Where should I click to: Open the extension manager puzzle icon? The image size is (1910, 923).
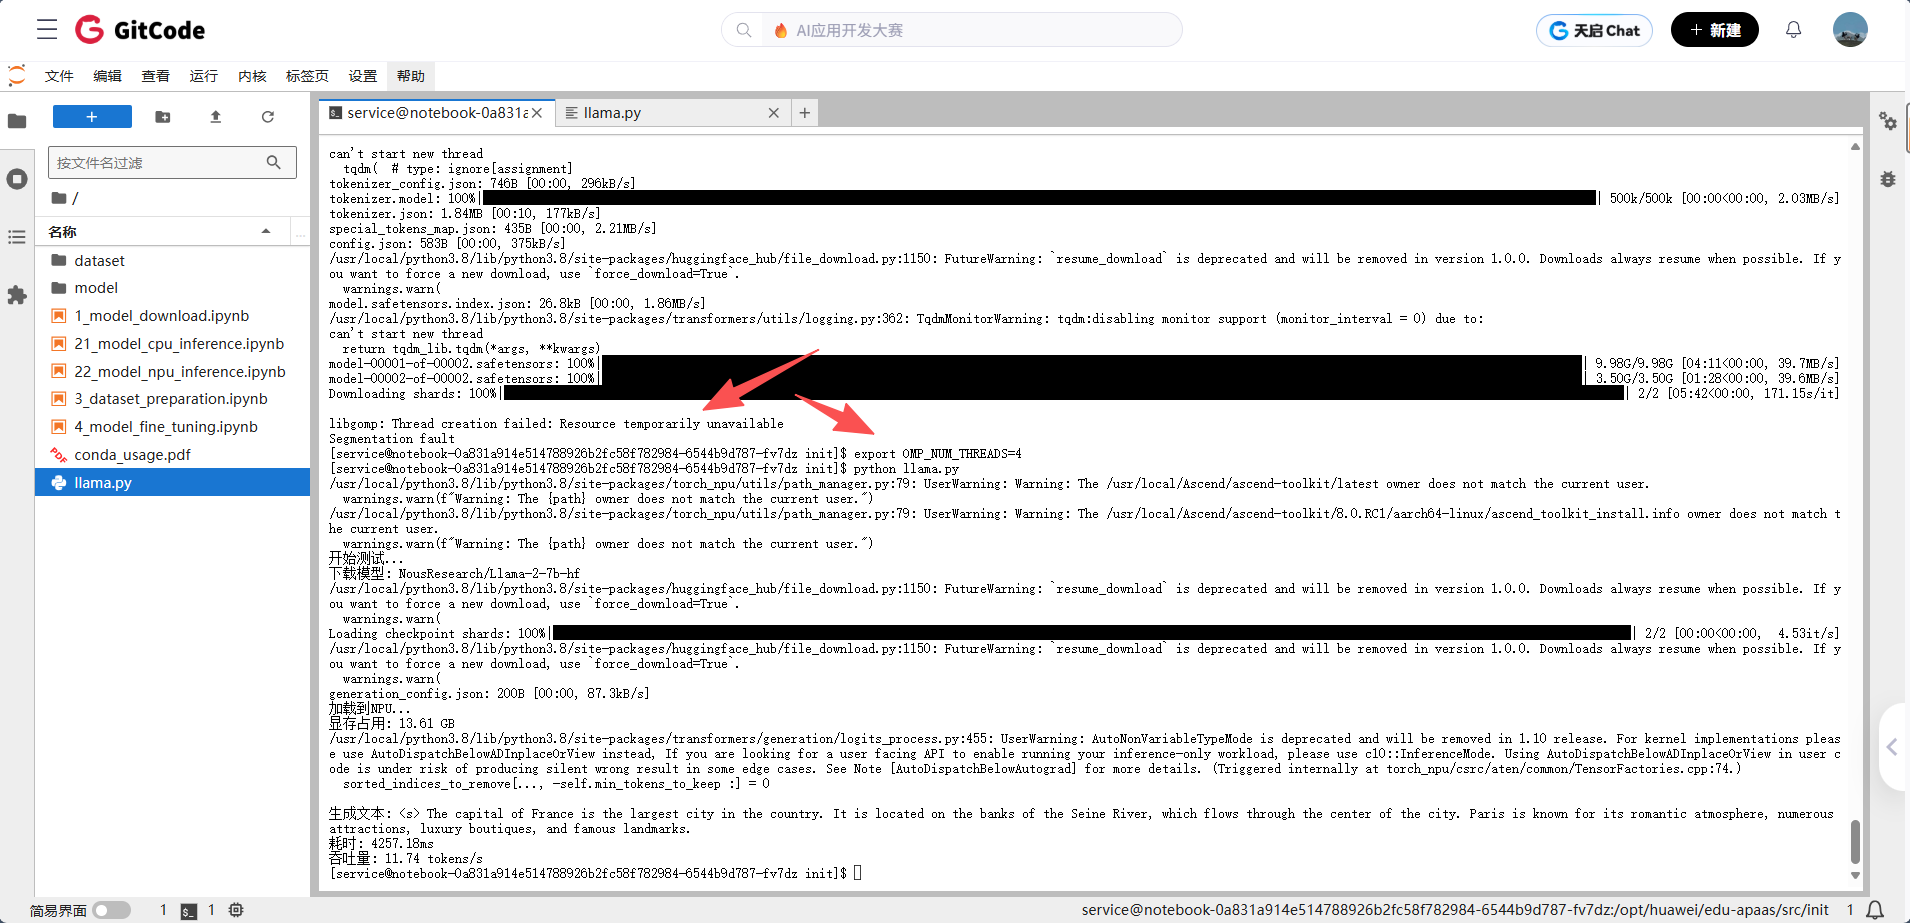(17, 295)
